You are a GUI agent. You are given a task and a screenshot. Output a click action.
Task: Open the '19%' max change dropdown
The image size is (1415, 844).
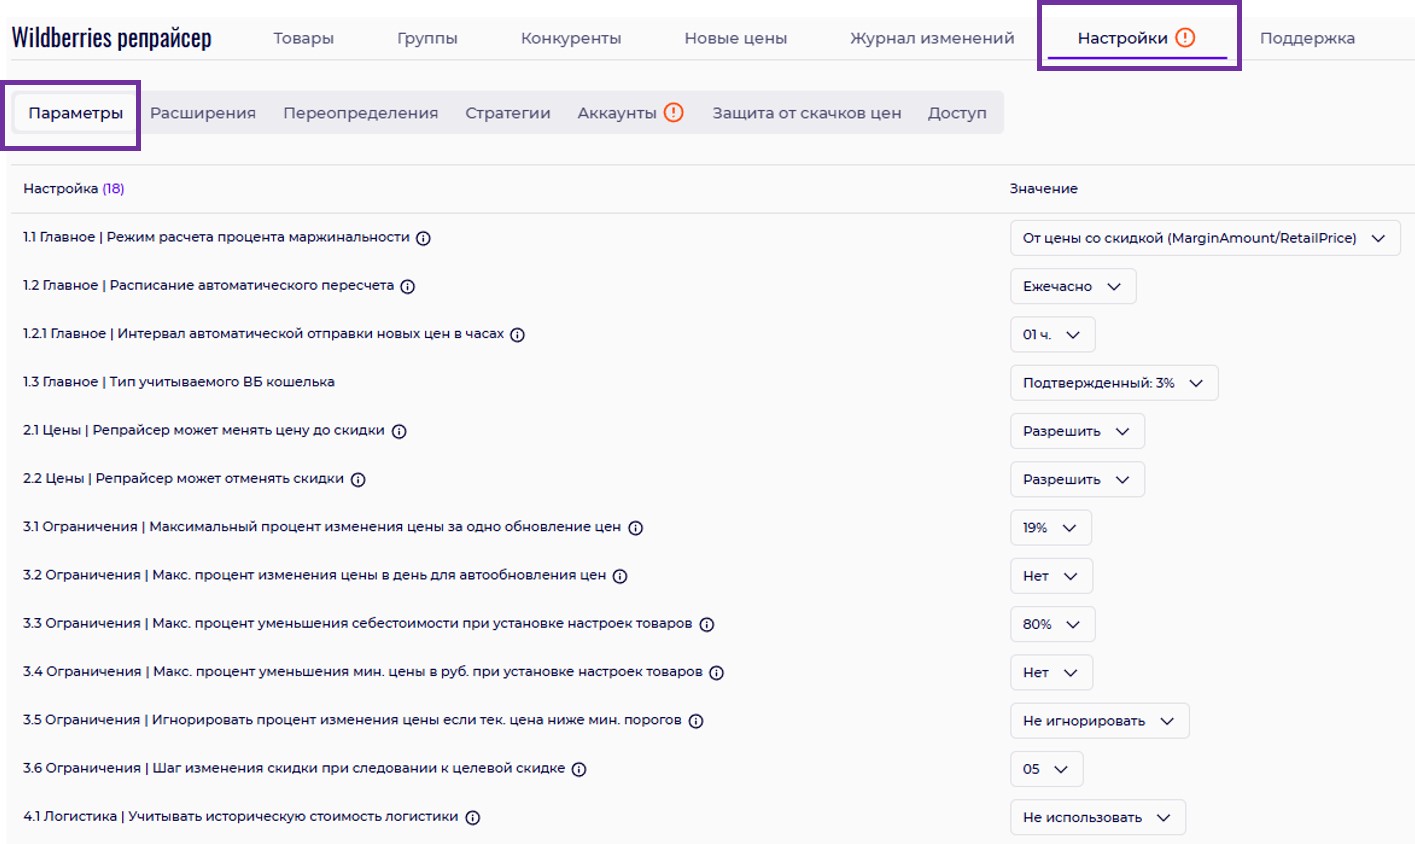pos(1050,527)
